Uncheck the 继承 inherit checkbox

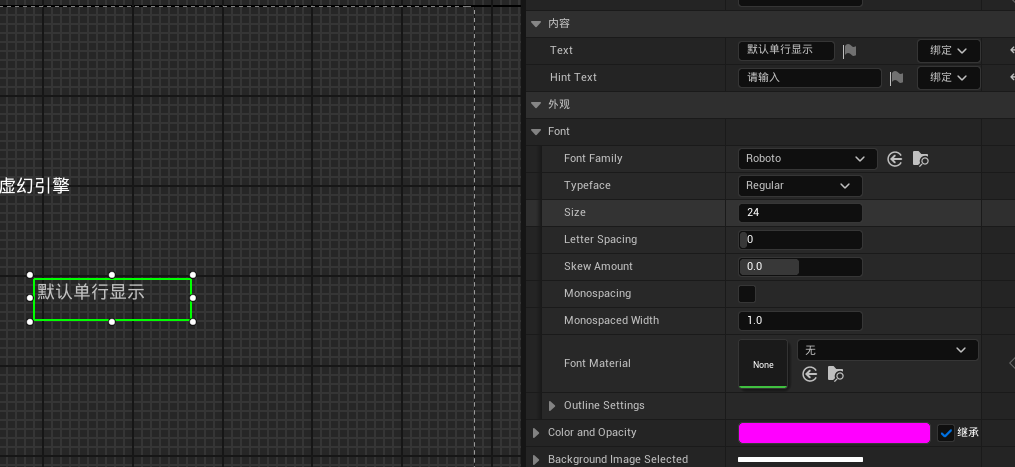click(946, 433)
